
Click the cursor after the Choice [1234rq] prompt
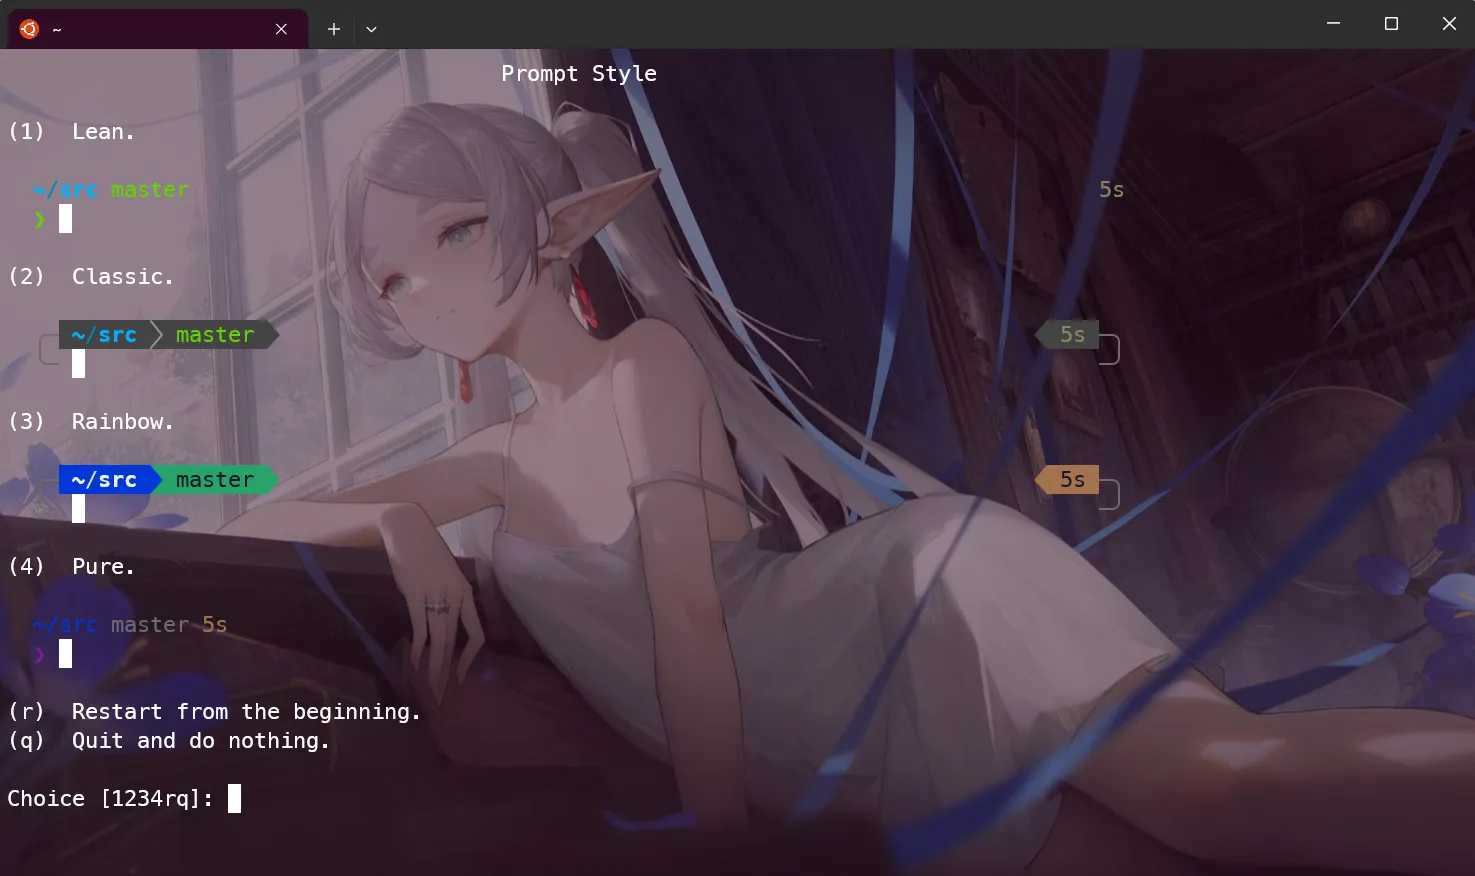click(234, 798)
